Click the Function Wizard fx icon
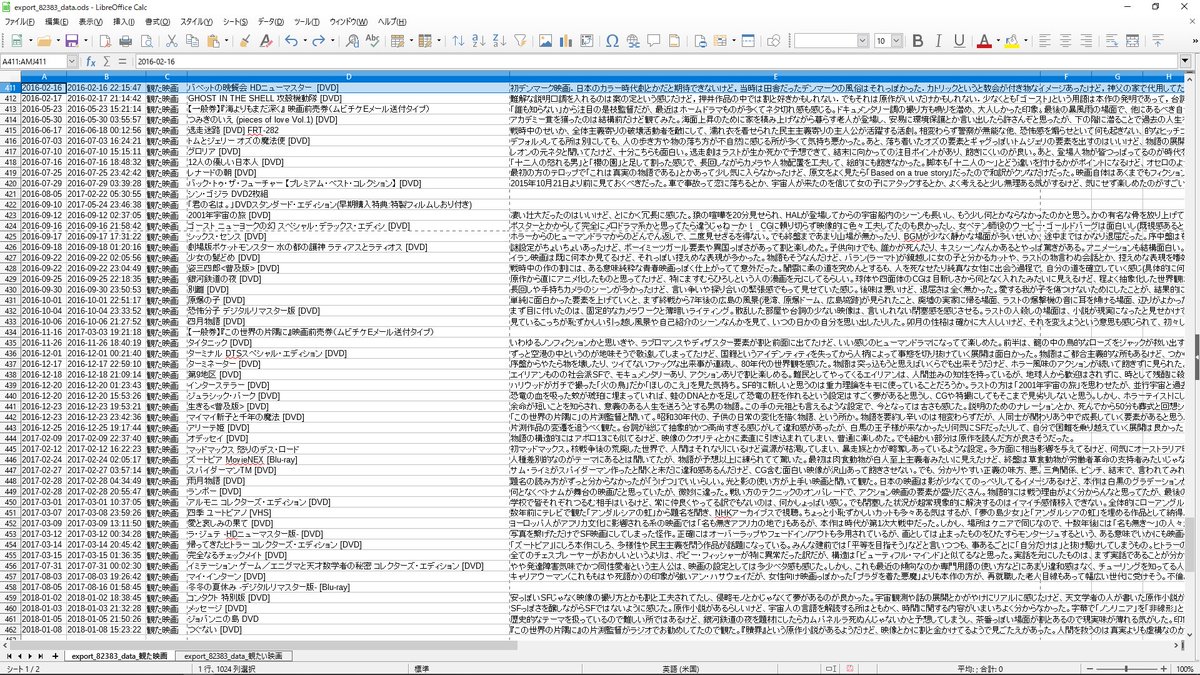Image resolution: width=1200 pixels, height=675 pixels. (91, 61)
